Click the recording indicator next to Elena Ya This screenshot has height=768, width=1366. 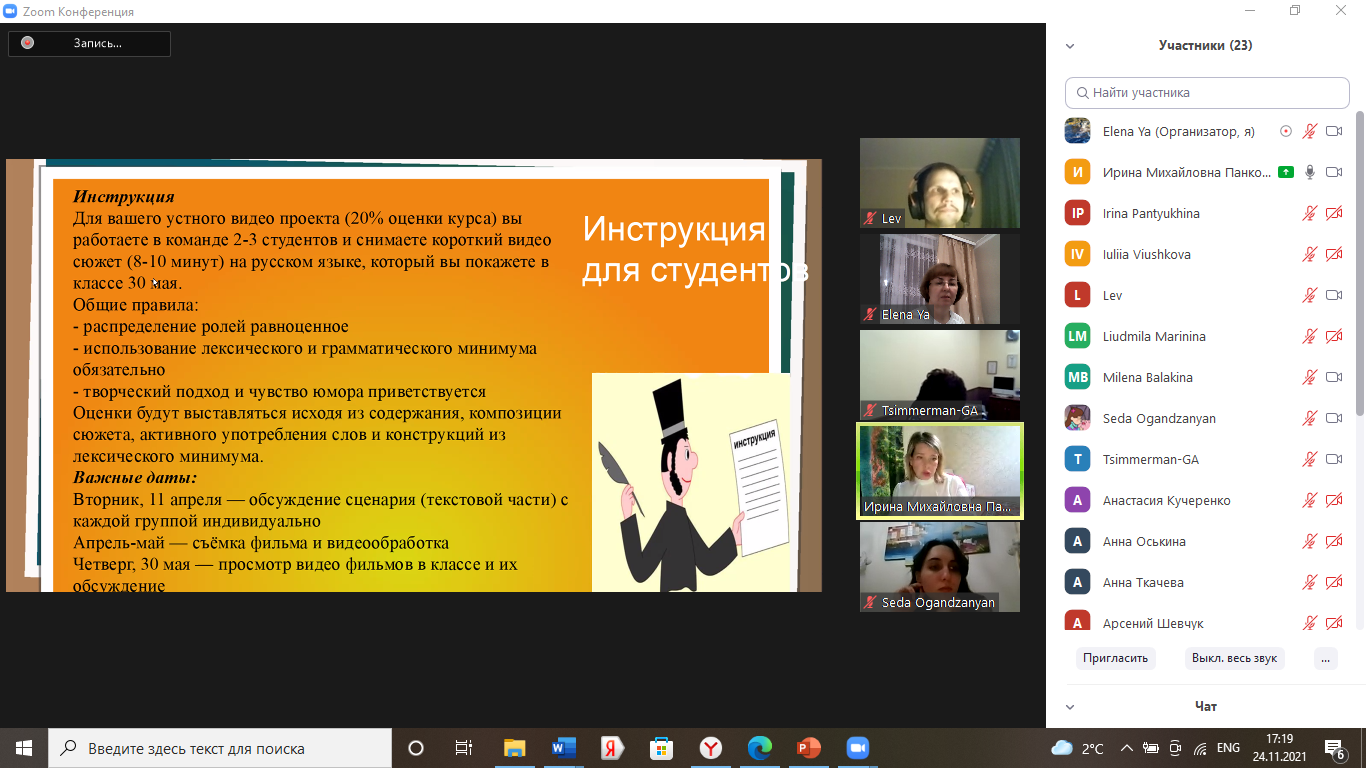click(x=1286, y=131)
